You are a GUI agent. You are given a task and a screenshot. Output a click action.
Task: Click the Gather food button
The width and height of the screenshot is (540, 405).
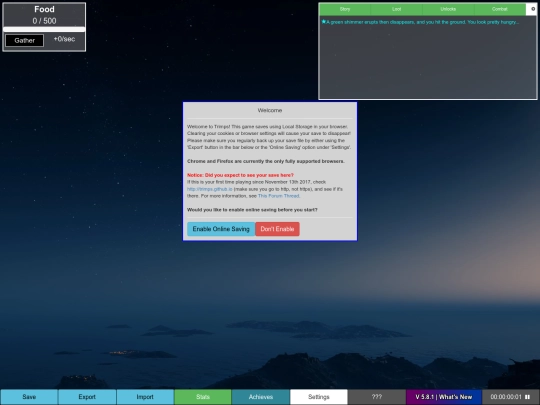click(24, 40)
